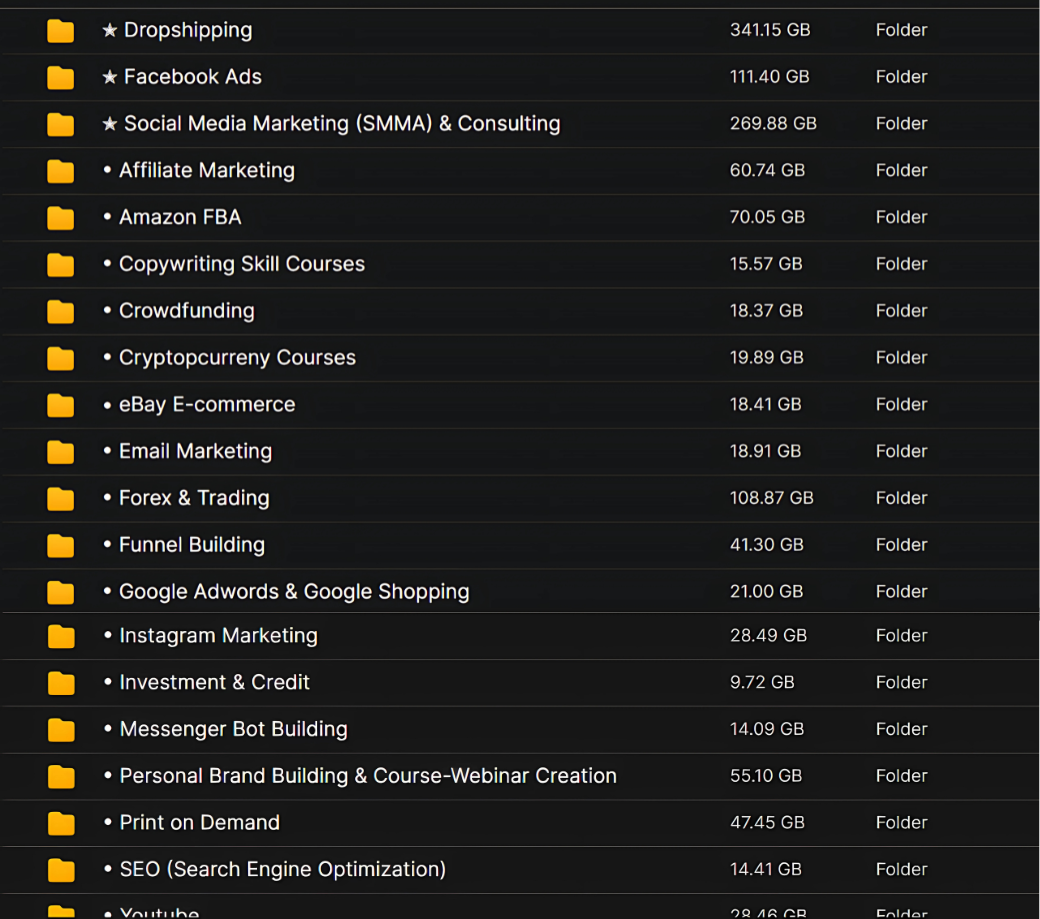Click the Investment & Credit folder icon
1040x919 pixels.
(x=61, y=683)
